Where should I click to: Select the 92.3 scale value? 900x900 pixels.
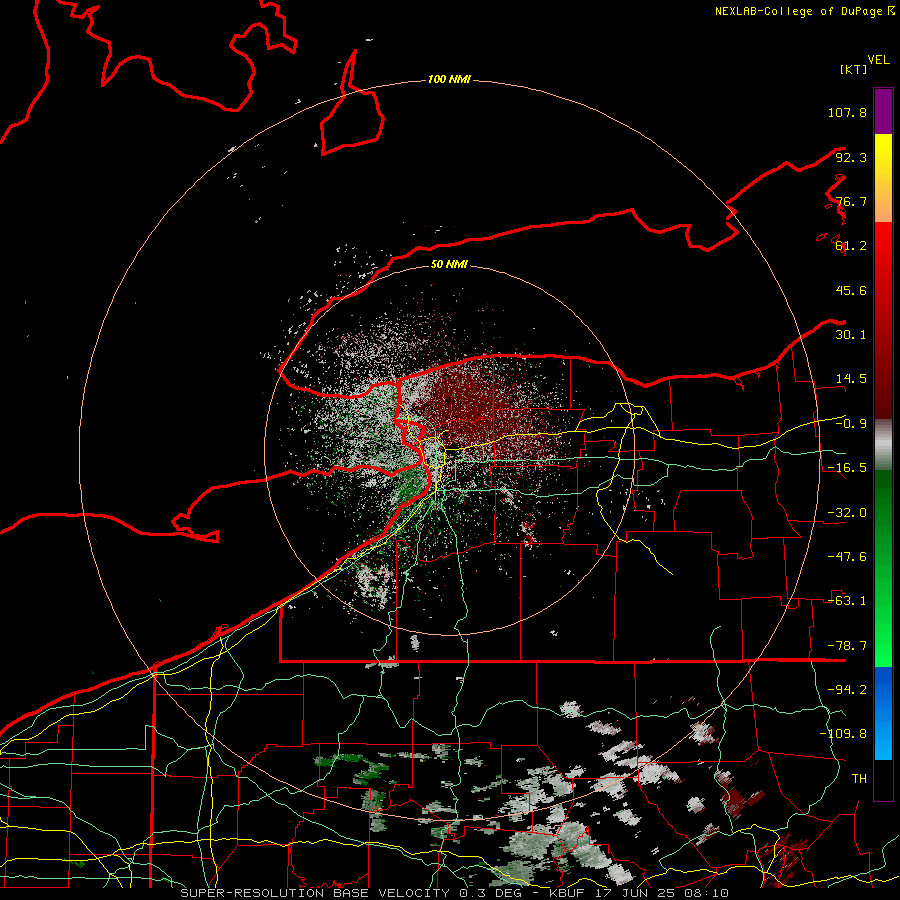[851, 157]
